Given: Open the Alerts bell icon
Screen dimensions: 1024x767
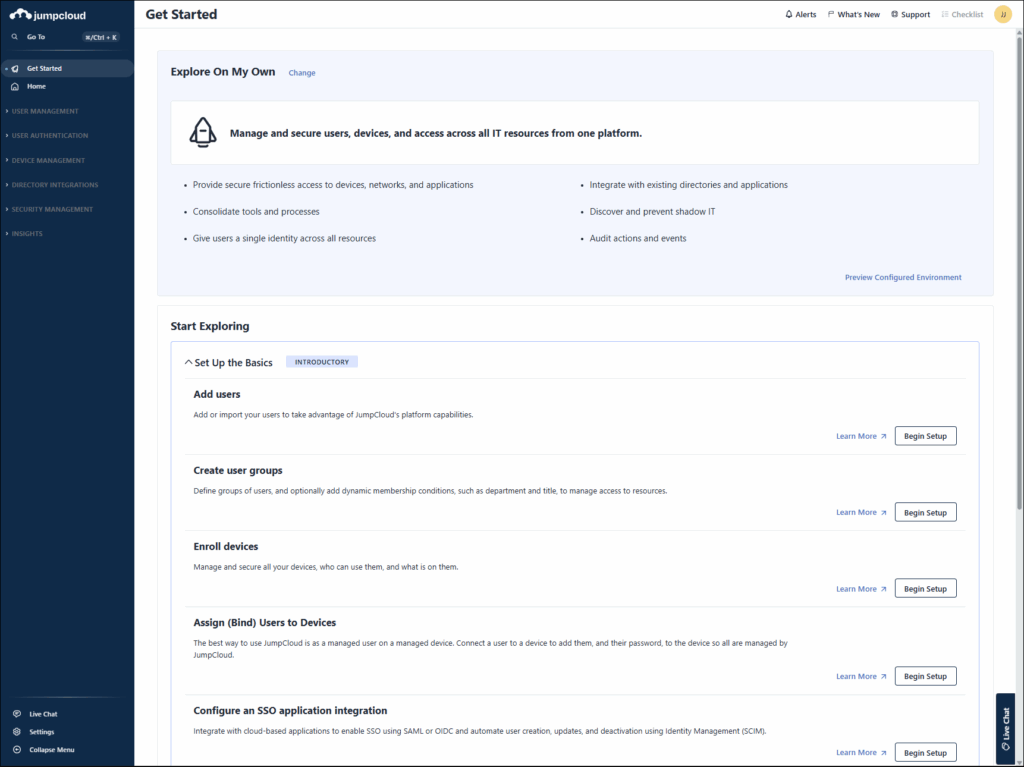Looking at the screenshot, I should pyautogui.click(x=789, y=15).
